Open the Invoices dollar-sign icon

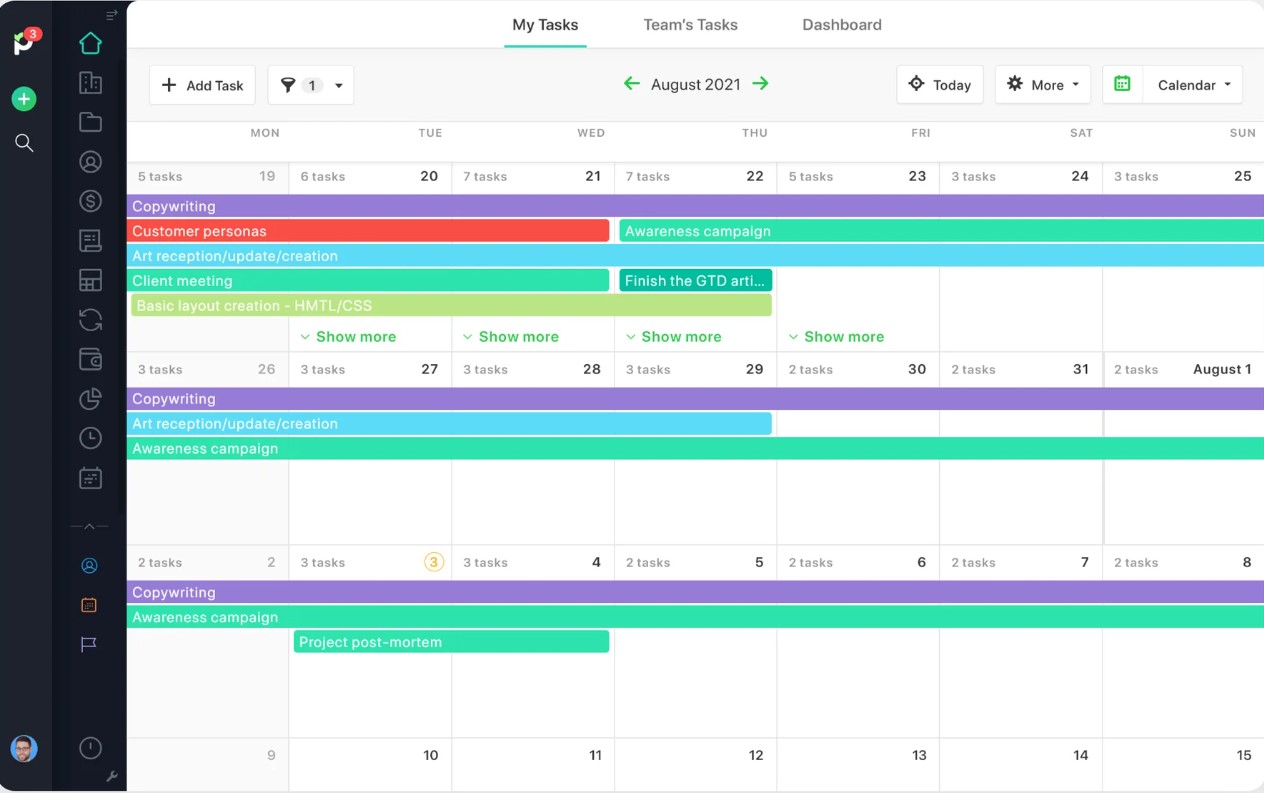(x=90, y=200)
